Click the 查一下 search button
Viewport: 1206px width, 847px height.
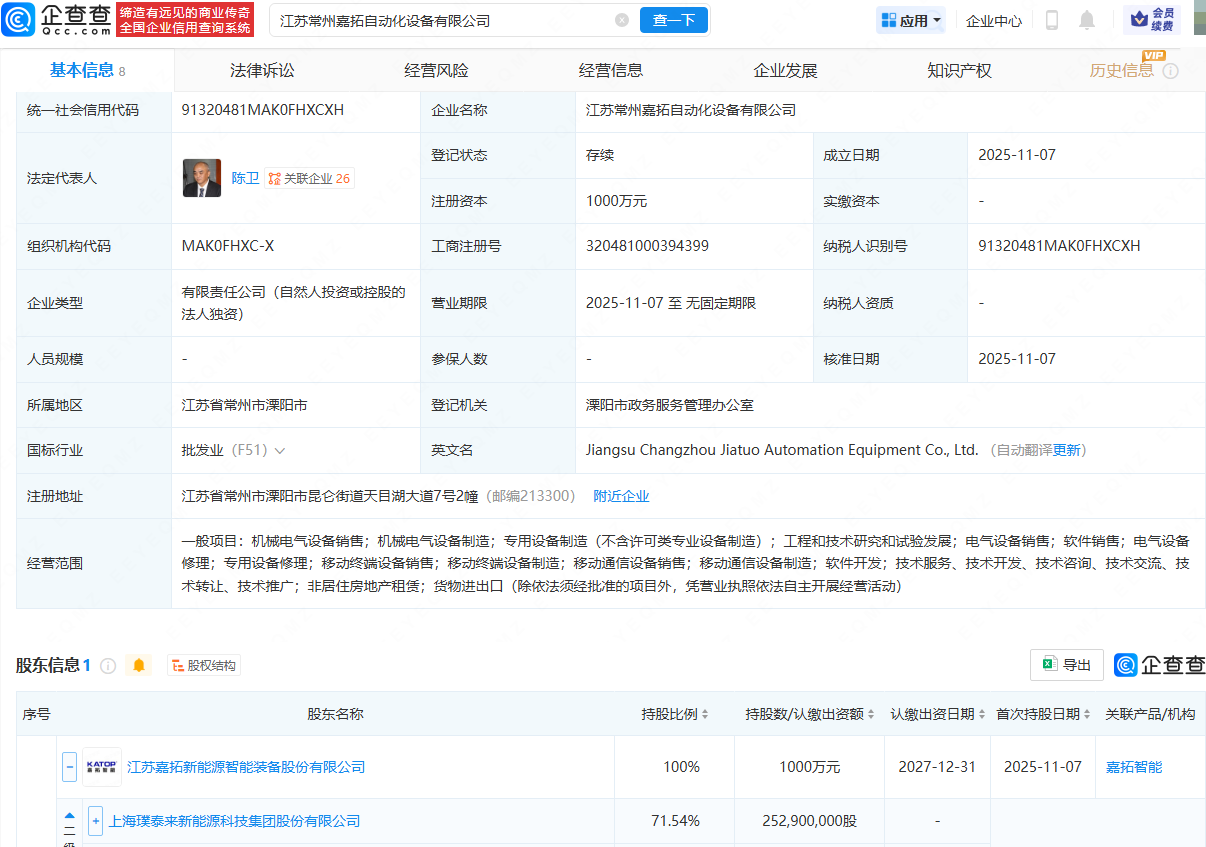click(x=673, y=19)
